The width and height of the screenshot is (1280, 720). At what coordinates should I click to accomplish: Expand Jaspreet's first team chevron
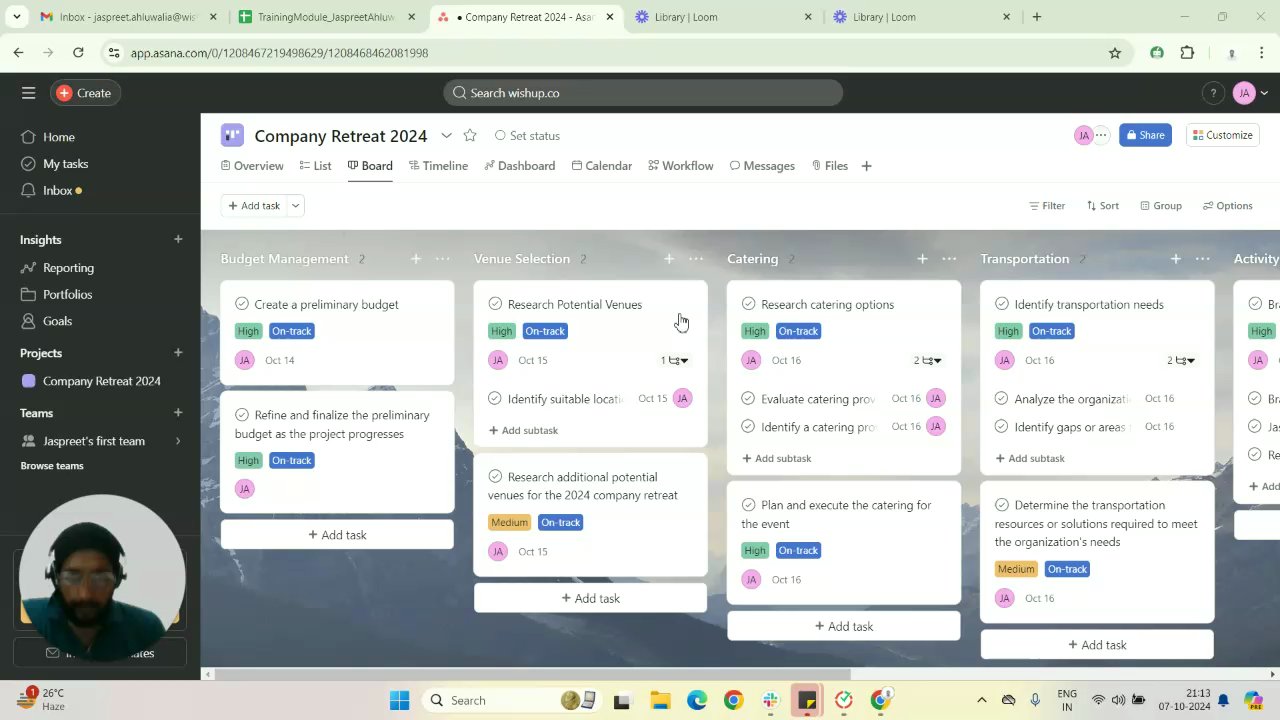click(178, 441)
